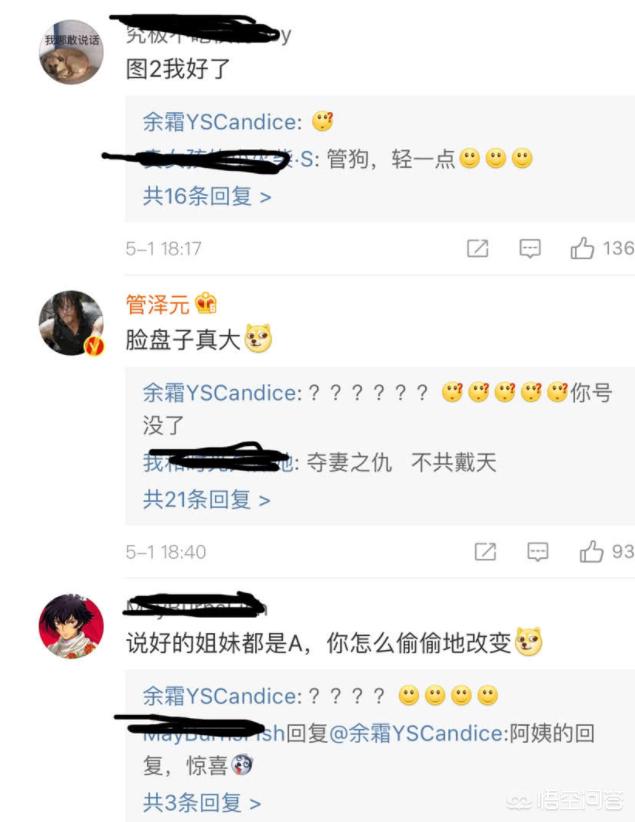This screenshot has height=822, width=635.
Task: Open reply bubble icon on 管泽元's comment
Action: (537, 552)
